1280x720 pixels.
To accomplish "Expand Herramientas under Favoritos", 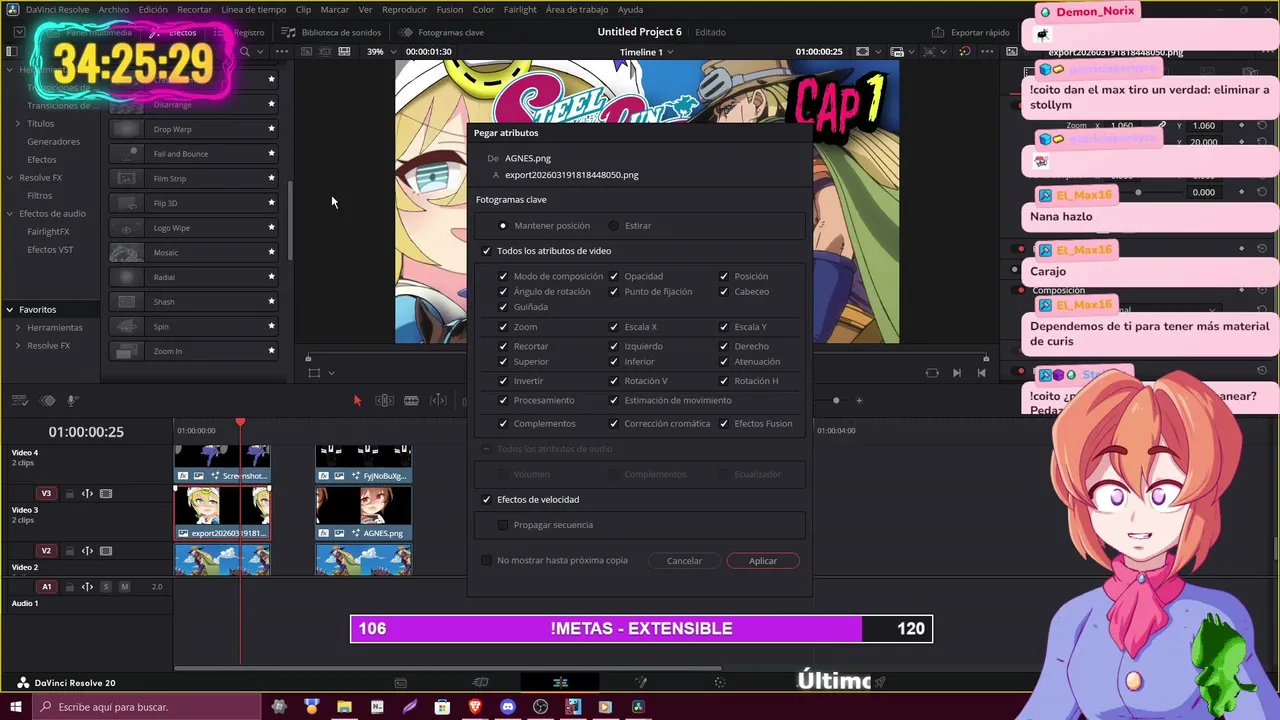I will (17, 328).
